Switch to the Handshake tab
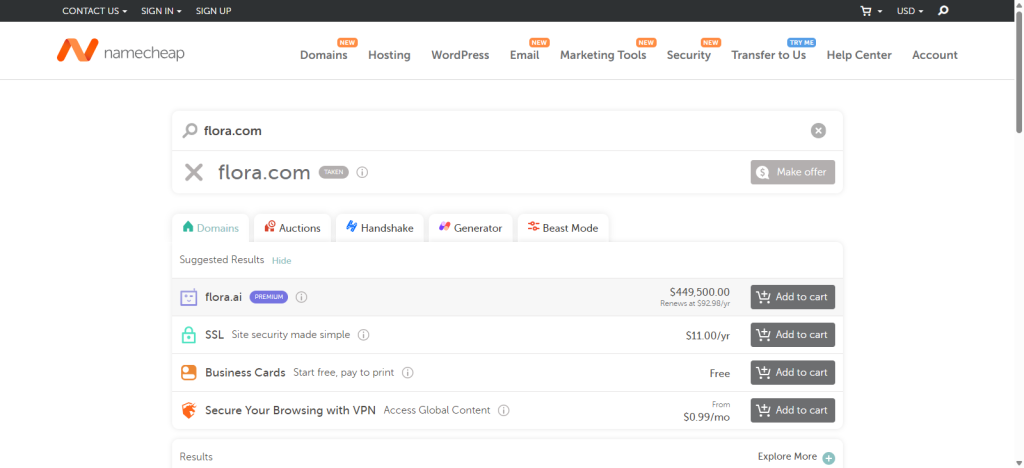The height and width of the screenshot is (468, 1024). tap(379, 228)
